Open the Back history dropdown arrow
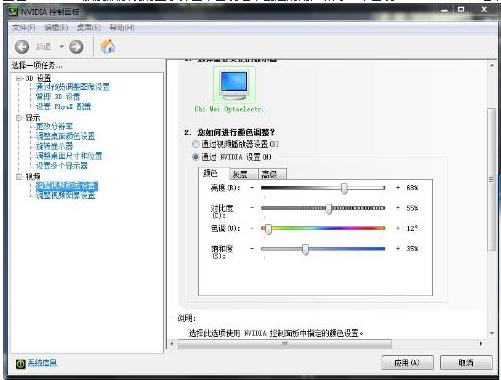Viewport: 501px width, 380px height. (62, 46)
